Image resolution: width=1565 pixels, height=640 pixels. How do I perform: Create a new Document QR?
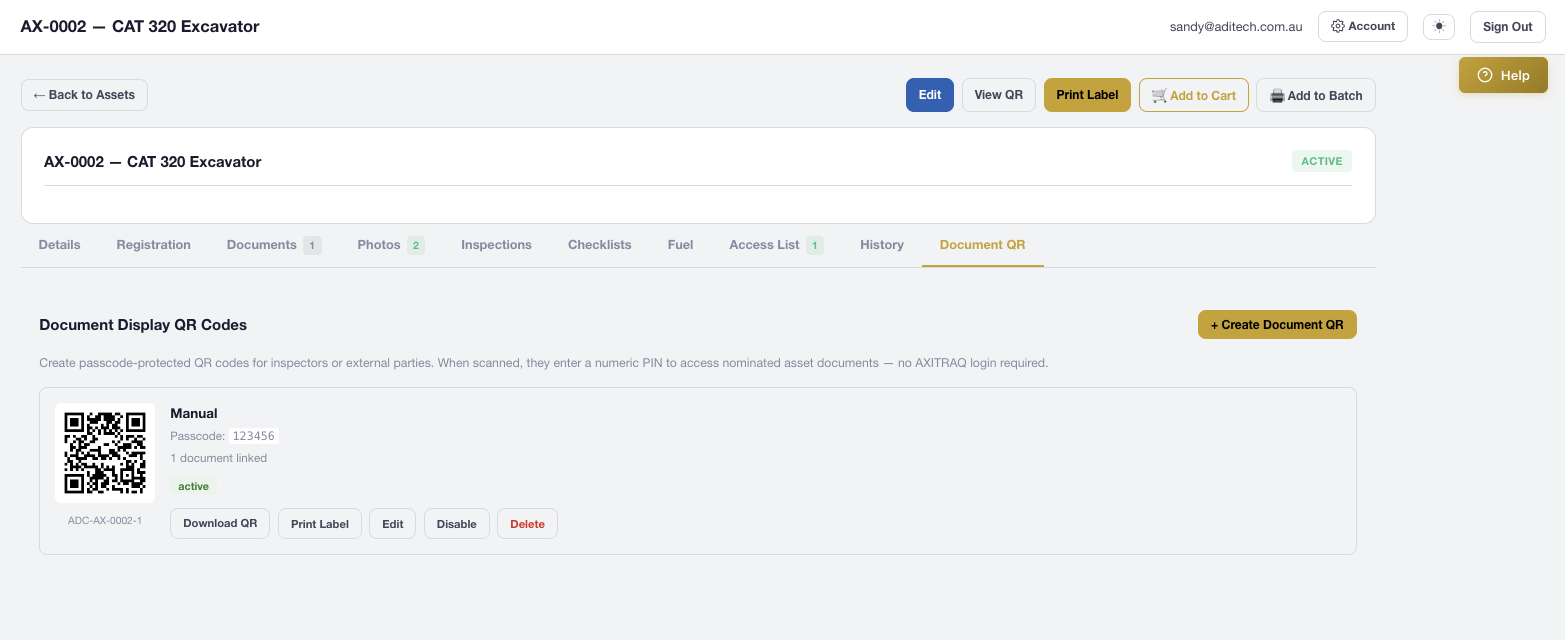pyautogui.click(x=1277, y=325)
